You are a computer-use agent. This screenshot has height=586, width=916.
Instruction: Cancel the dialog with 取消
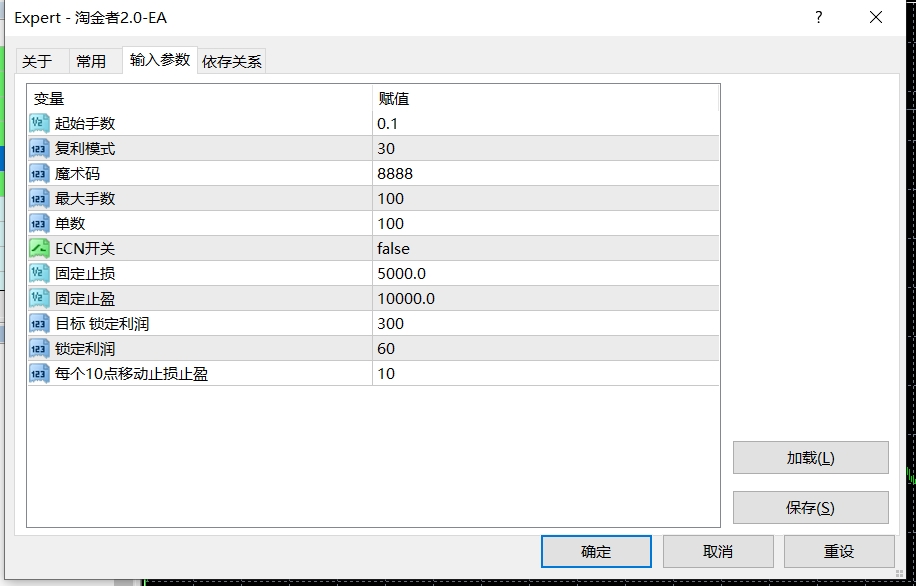tap(717, 551)
